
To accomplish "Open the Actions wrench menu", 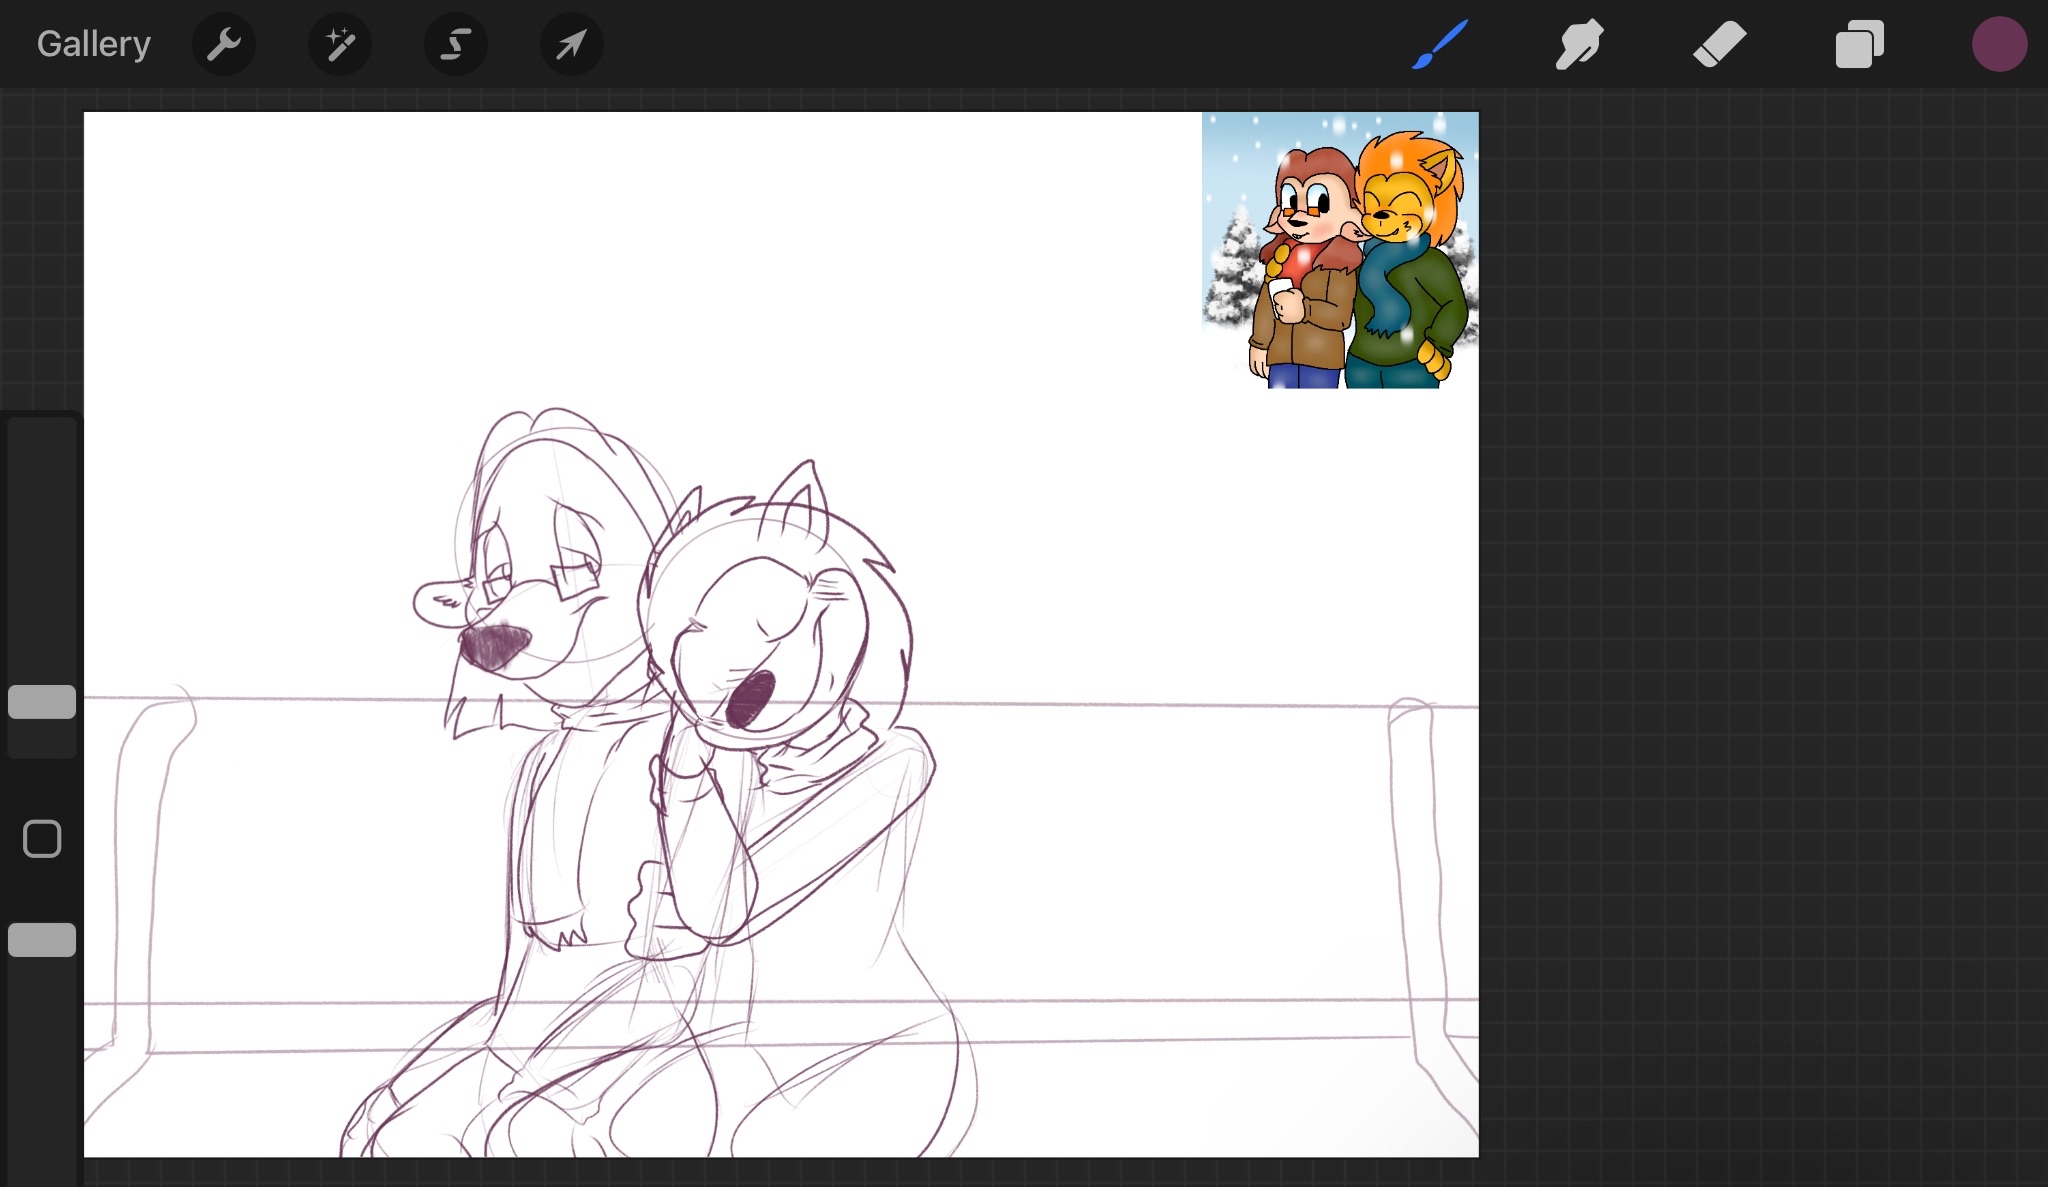I will (x=224, y=44).
